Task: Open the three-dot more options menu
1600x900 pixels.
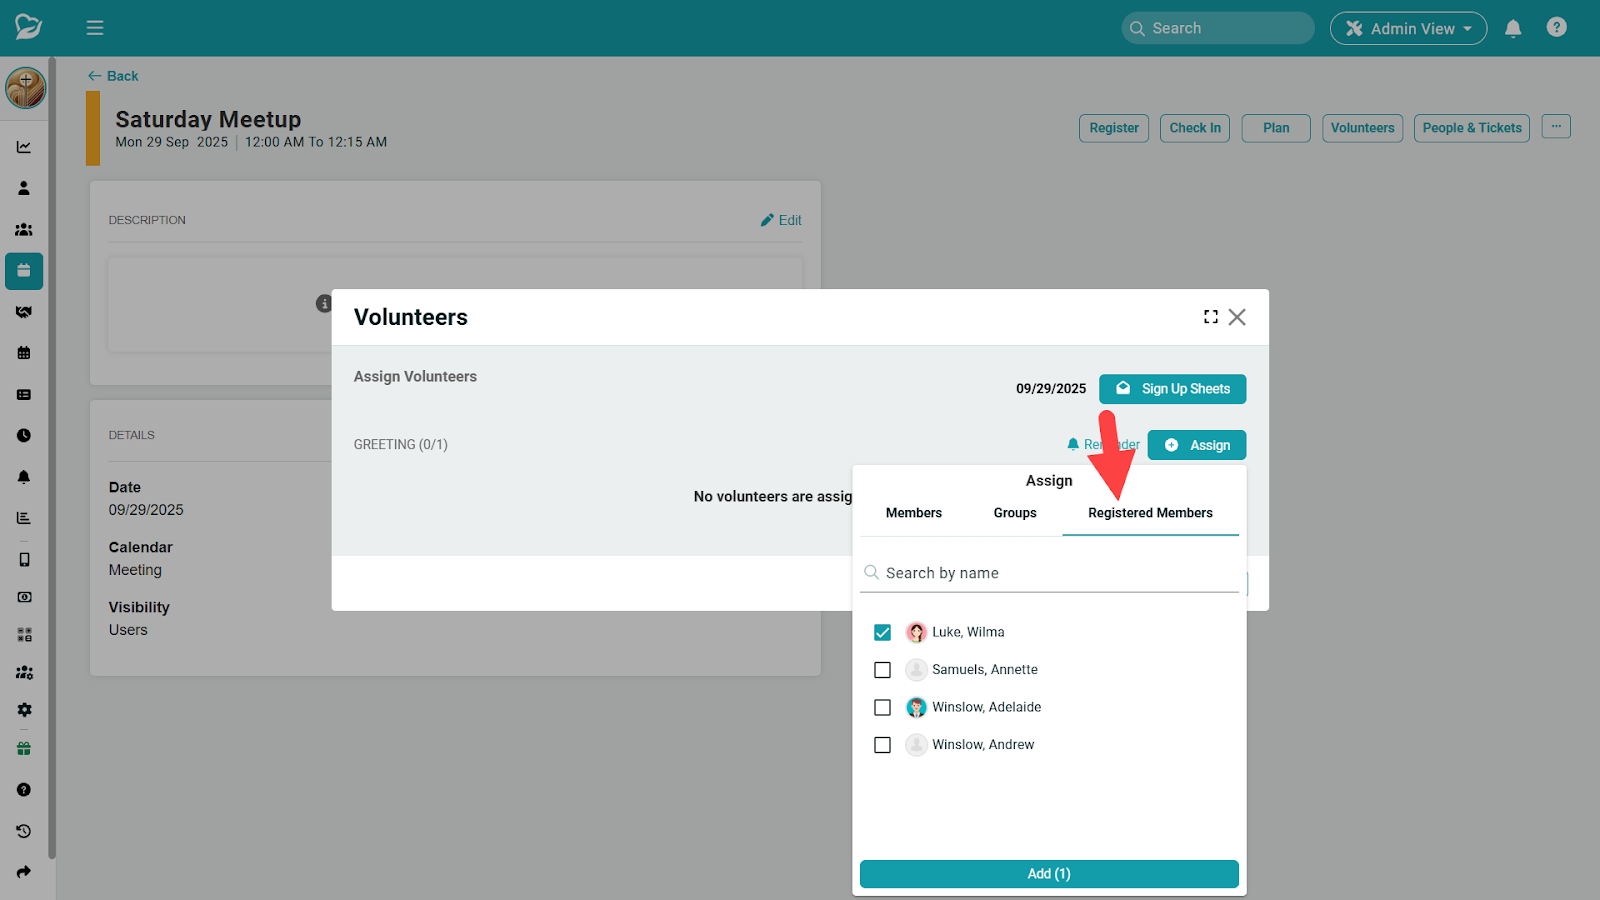Action: click(1556, 127)
